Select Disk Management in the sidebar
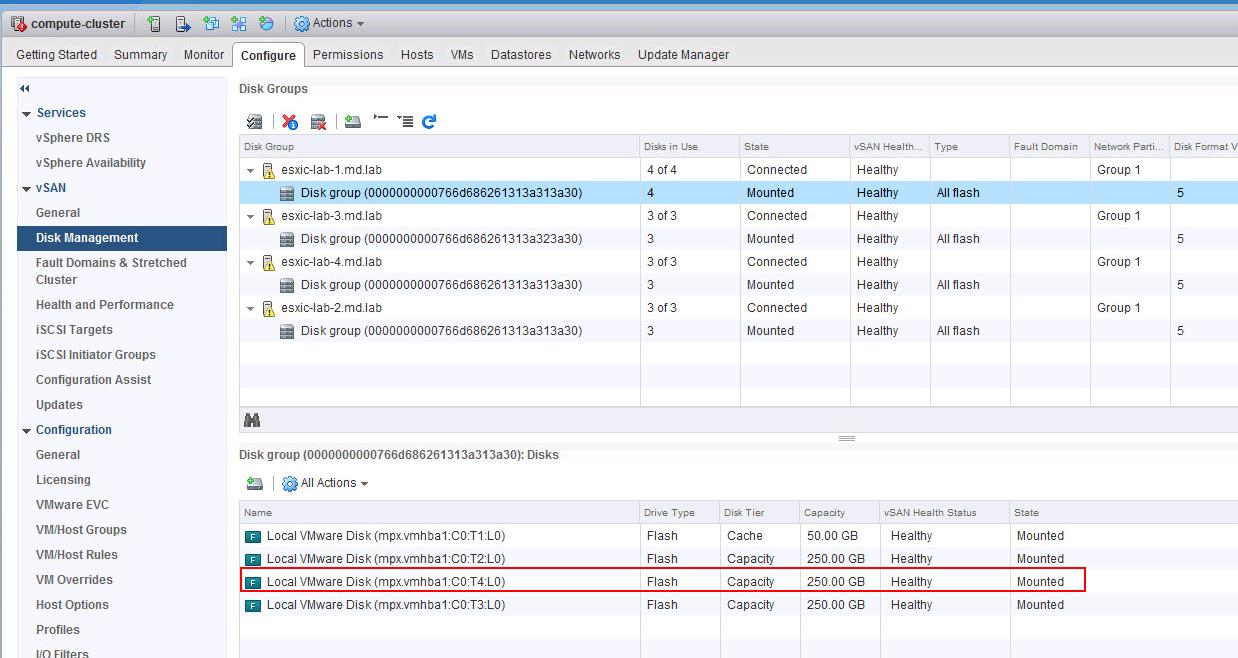1238x658 pixels. pos(122,238)
